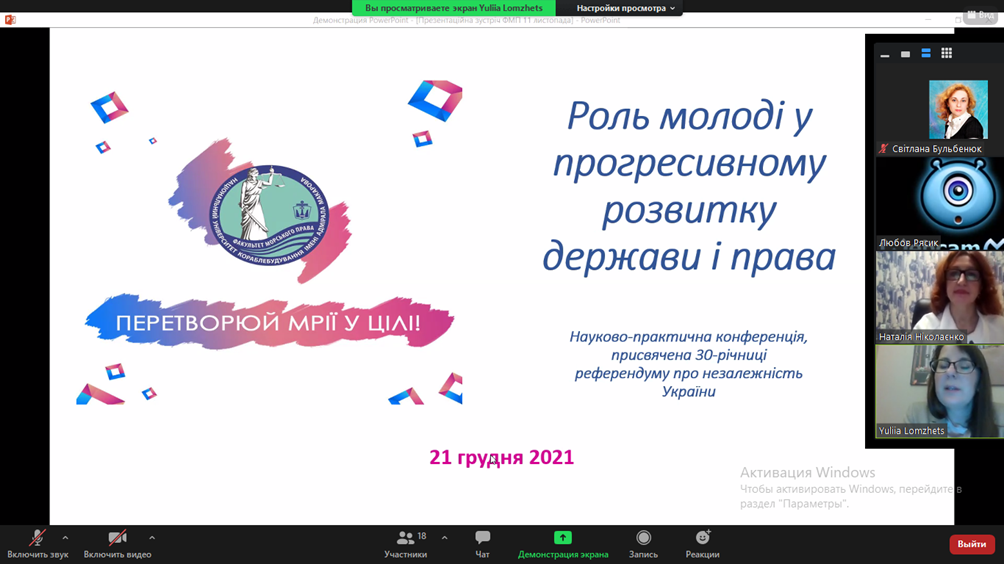
Task: Expand arrow next to participants count
Action: (445, 538)
